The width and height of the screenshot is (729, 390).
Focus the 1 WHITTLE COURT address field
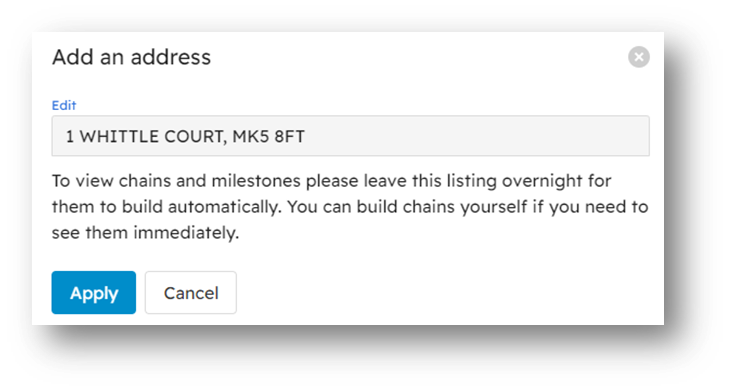pyautogui.click(x=351, y=136)
